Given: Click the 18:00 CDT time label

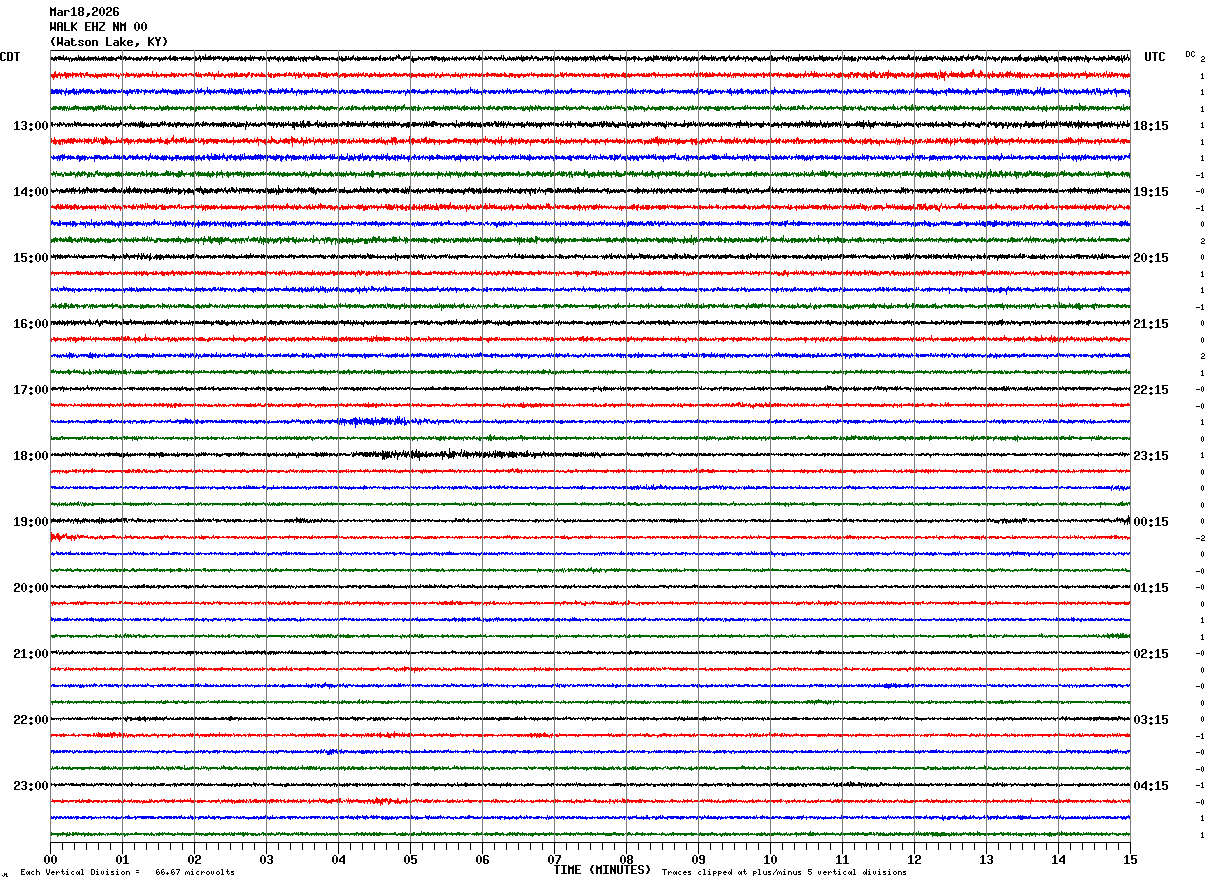Looking at the screenshot, I should tap(30, 456).
